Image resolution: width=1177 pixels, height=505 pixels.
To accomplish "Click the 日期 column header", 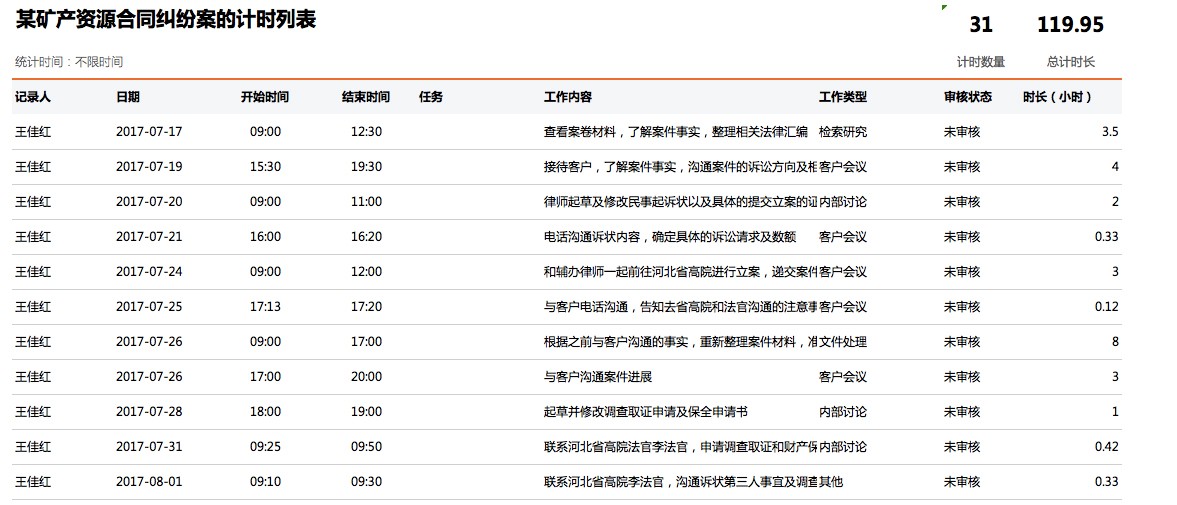I will pyautogui.click(x=128, y=97).
